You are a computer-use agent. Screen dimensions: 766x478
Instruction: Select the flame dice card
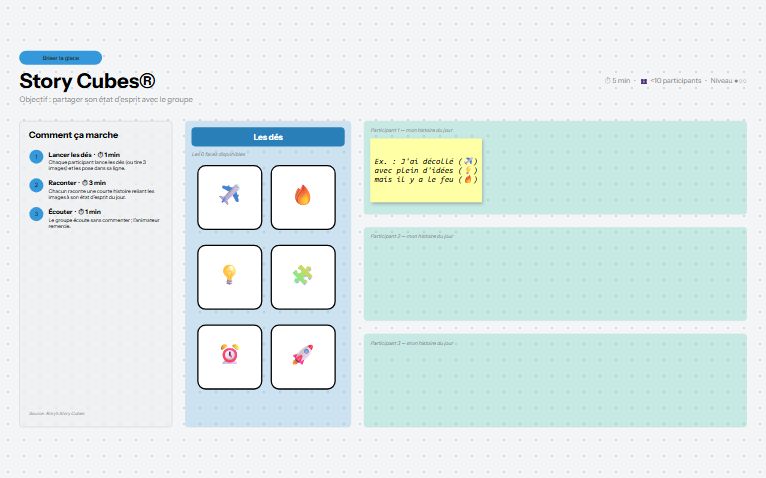point(303,197)
